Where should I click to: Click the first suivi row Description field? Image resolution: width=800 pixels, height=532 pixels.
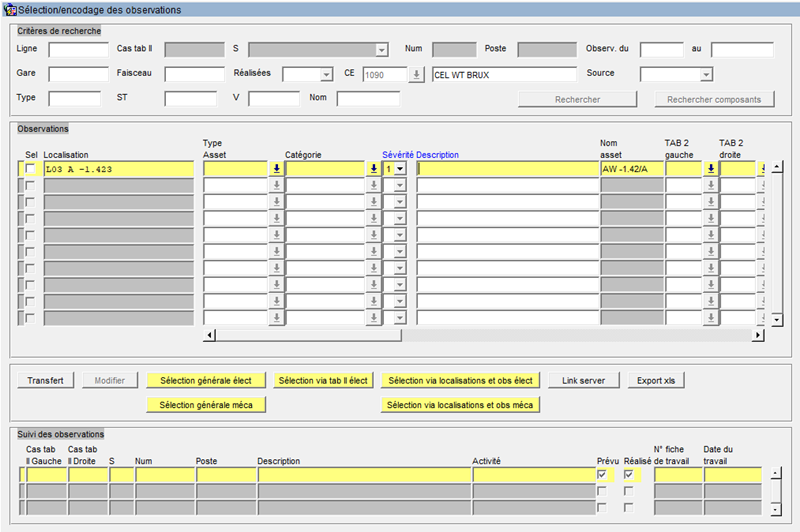point(364,475)
